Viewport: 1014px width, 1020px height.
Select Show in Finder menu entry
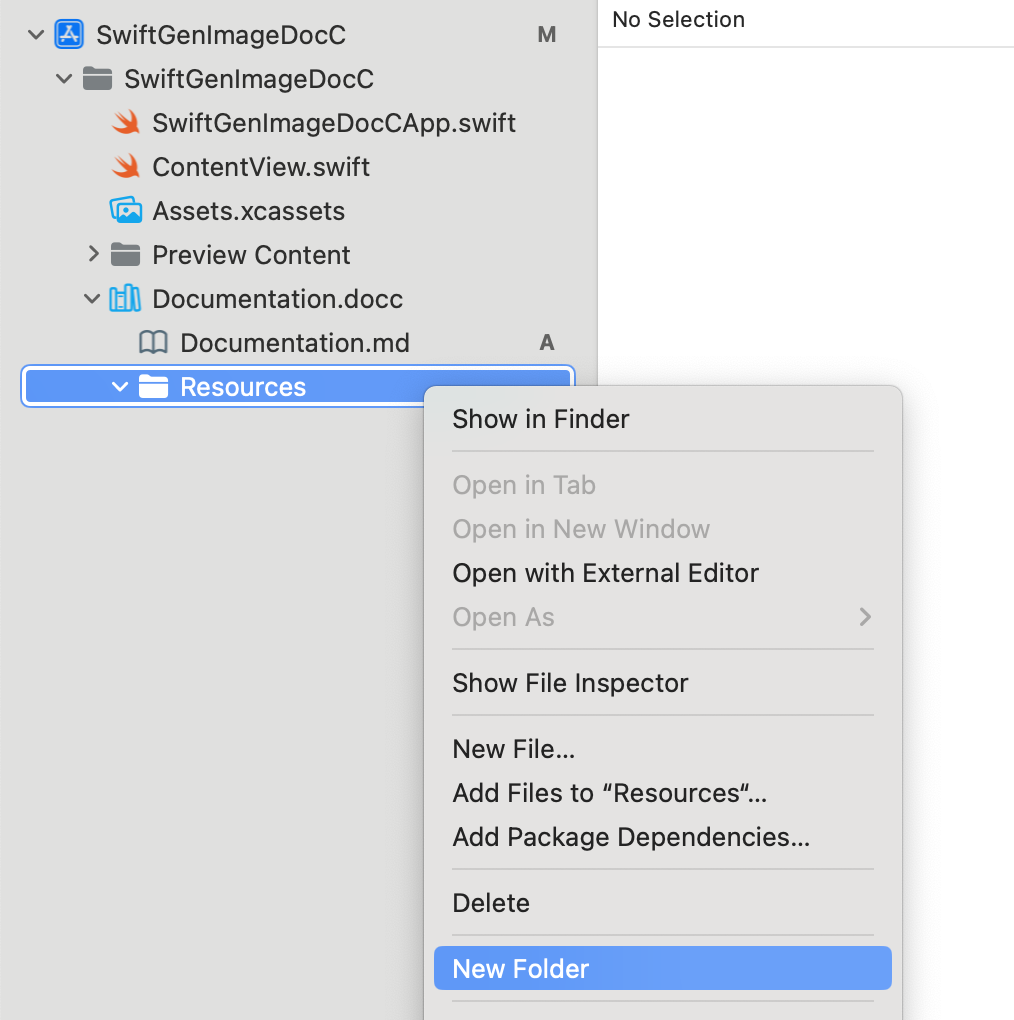coord(541,419)
